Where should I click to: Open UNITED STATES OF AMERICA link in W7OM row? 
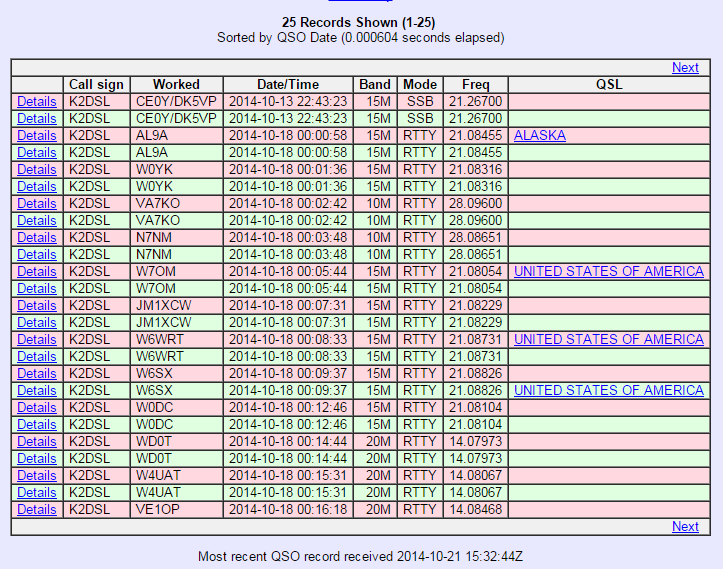click(609, 272)
